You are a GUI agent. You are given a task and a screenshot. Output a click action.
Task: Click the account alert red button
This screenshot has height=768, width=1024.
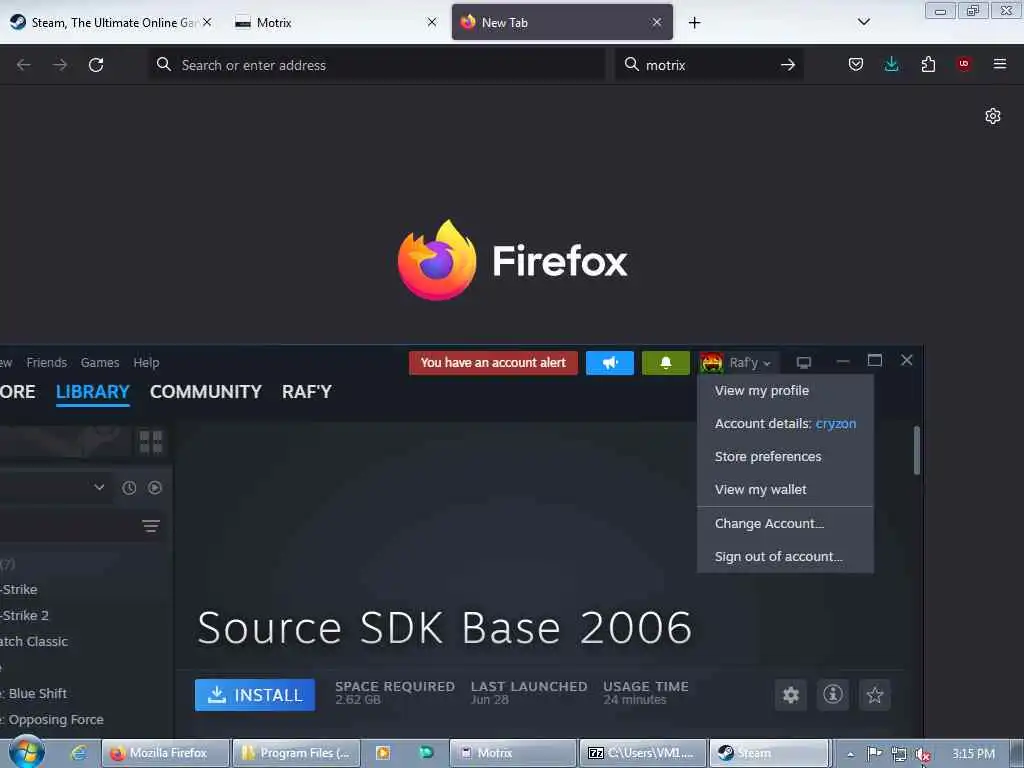(x=493, y=363)
